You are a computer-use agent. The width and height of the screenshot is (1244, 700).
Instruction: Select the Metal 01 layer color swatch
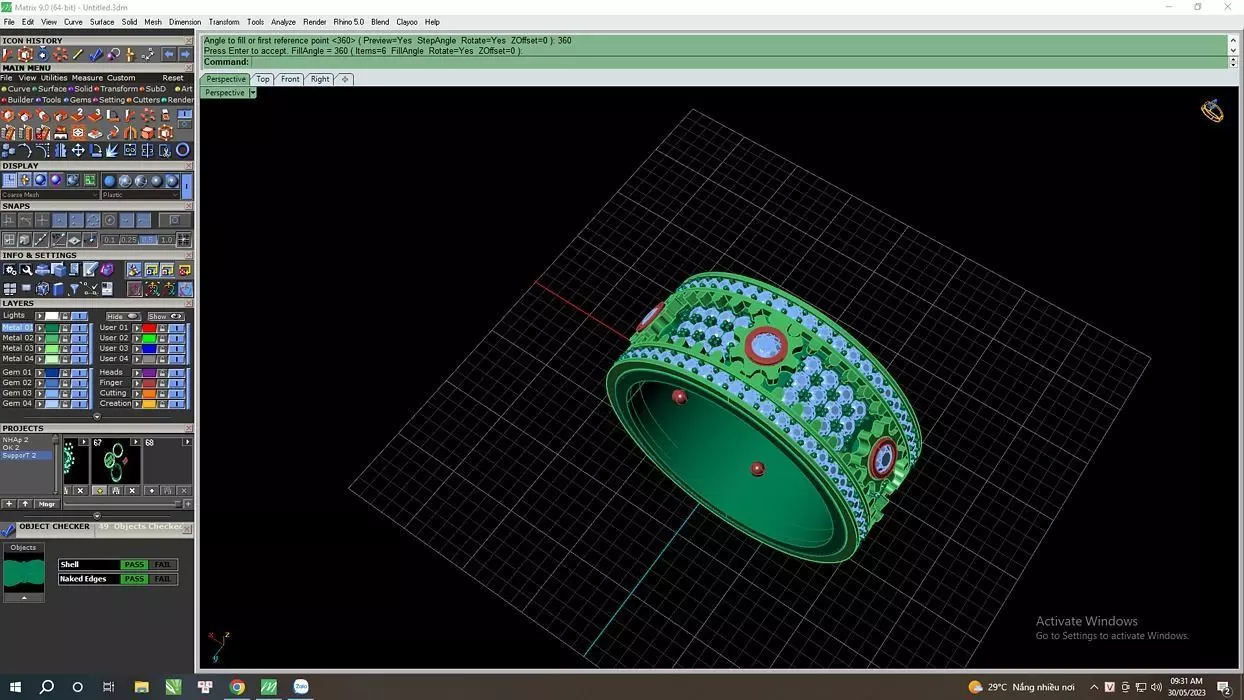(52, 328)
